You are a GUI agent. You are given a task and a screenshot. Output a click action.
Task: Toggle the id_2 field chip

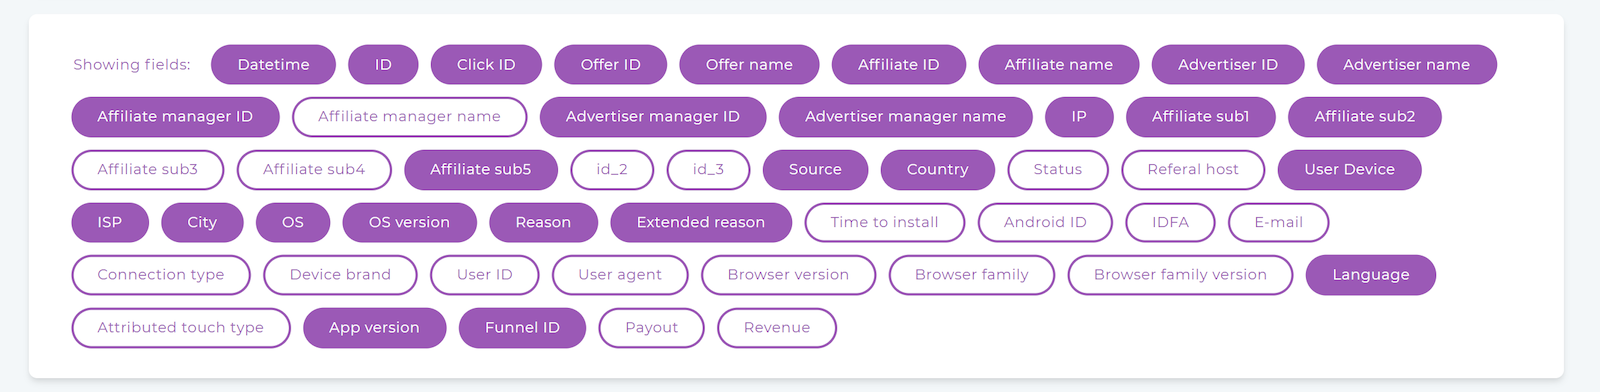click(x=612, y=170)
